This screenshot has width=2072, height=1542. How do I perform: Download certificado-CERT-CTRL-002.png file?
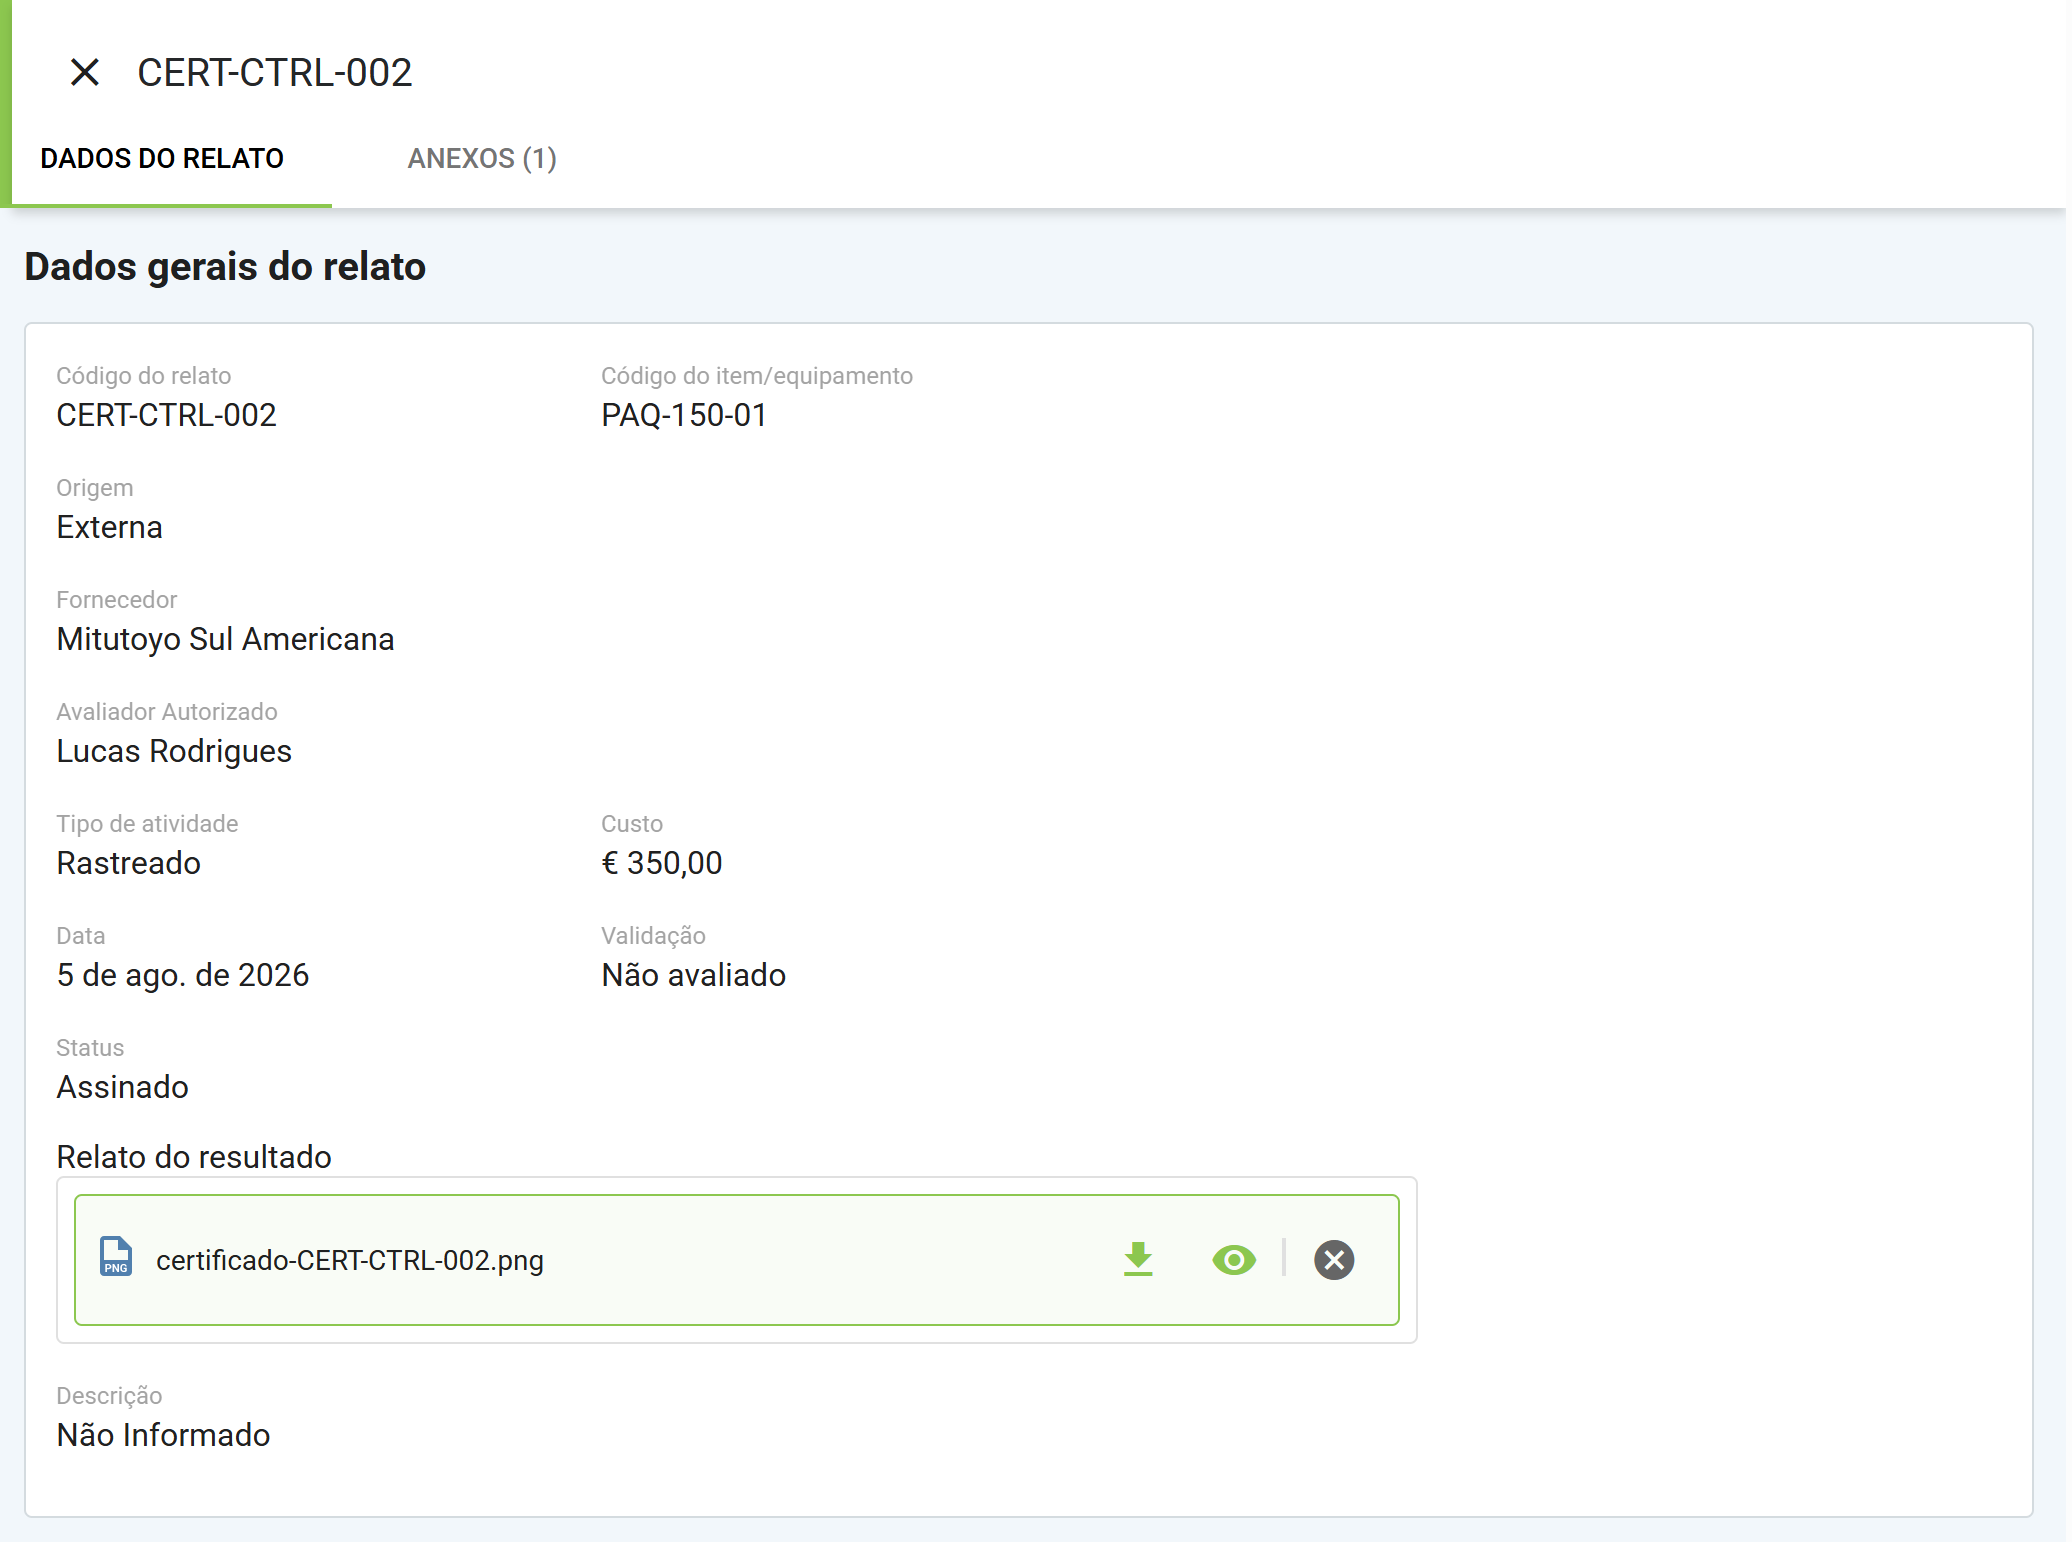1138,1259
